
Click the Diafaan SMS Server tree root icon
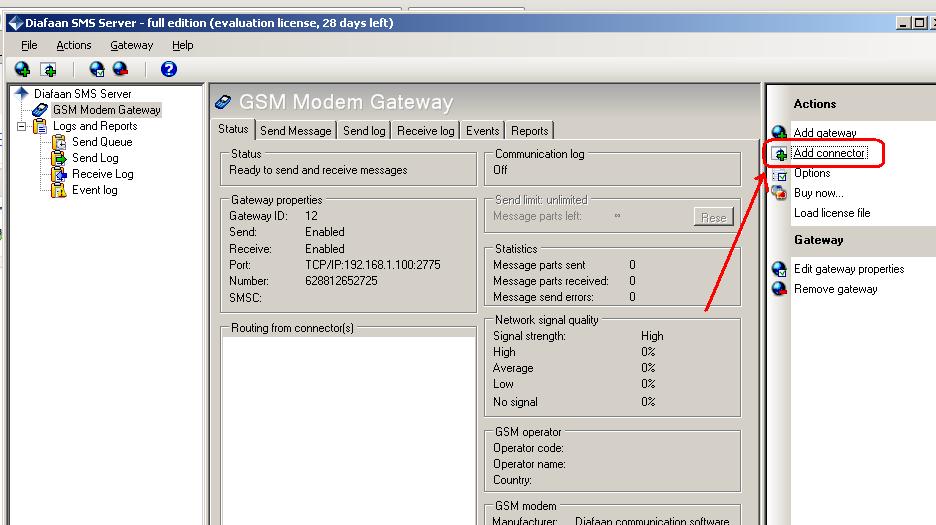(22, 93)
